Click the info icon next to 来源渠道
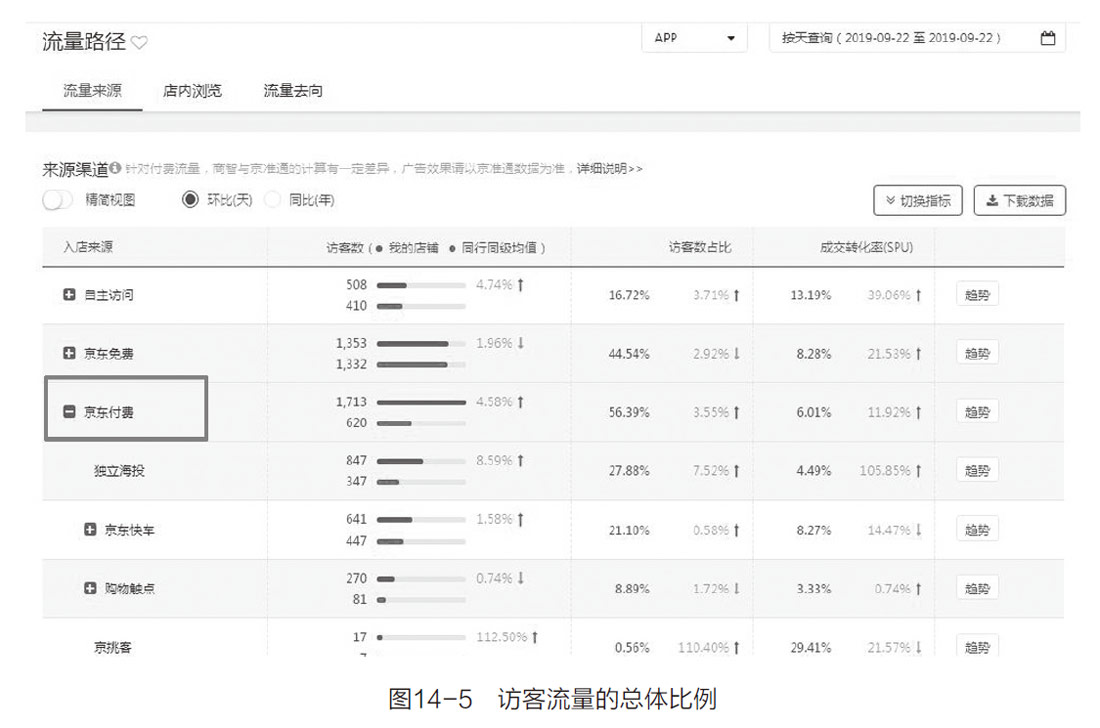 [x=115, y=168]
